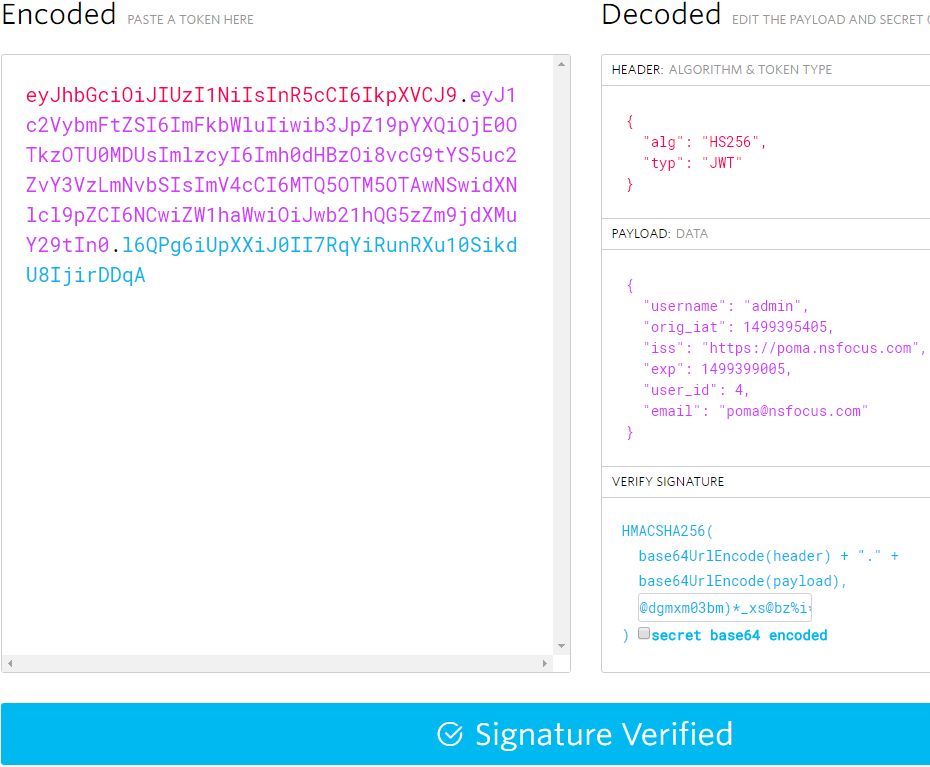Image resolution: width=930 pixels, height=767 pixels.
Task: Click the red header part of the token
Action: click(241, 95)
